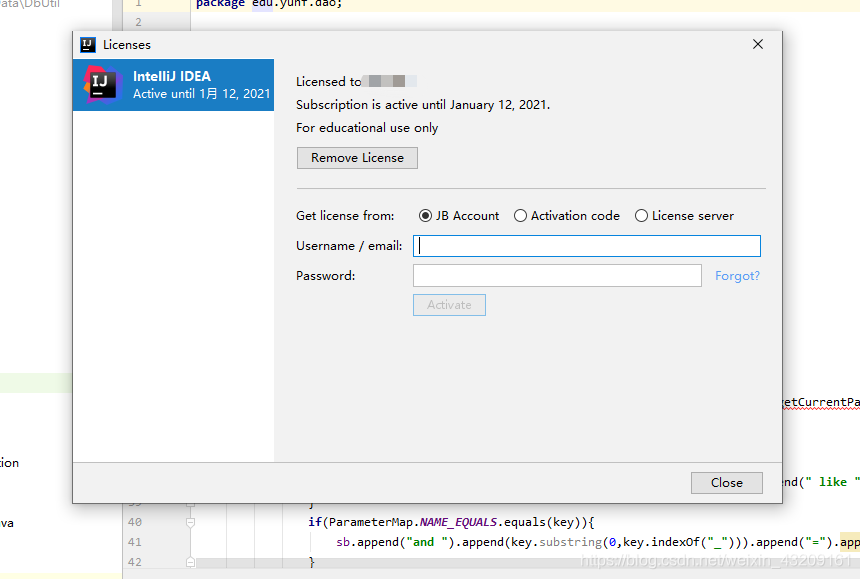The height and width of the screenshot is (579, 860).
Task: Click 'For educational use only' text
Action: pyautogui.click(x=367, y=128)
